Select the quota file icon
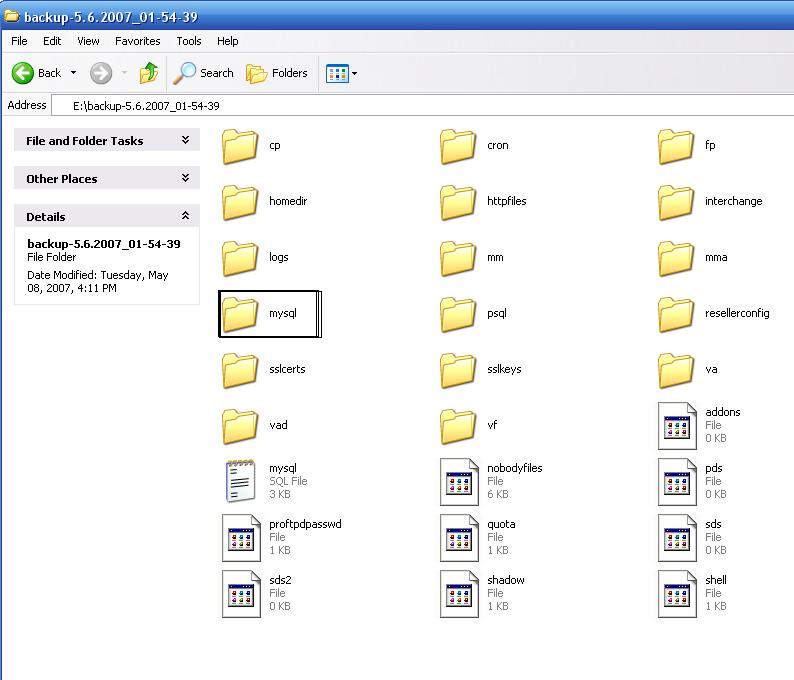Screen dimensions: 794x680 pyautogui.click(x=459, y=538)
